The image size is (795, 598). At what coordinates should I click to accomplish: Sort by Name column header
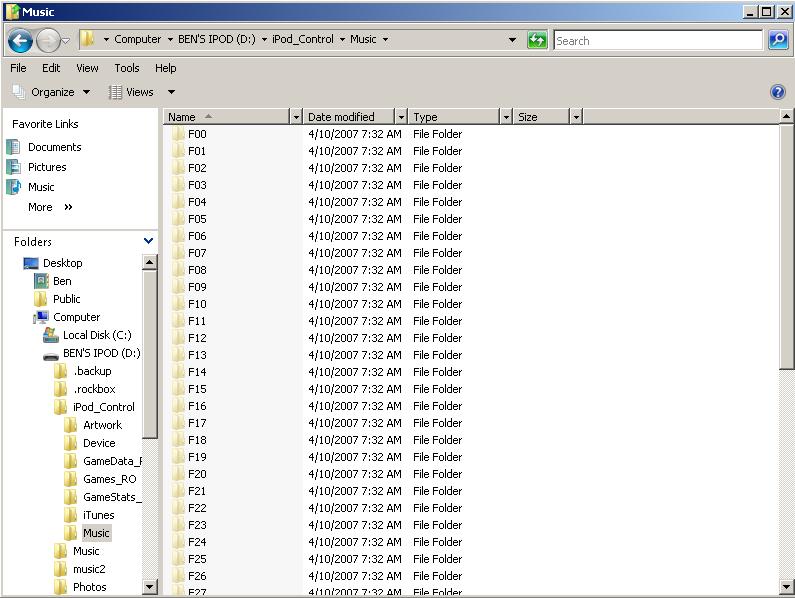click(x=227, y=117)
